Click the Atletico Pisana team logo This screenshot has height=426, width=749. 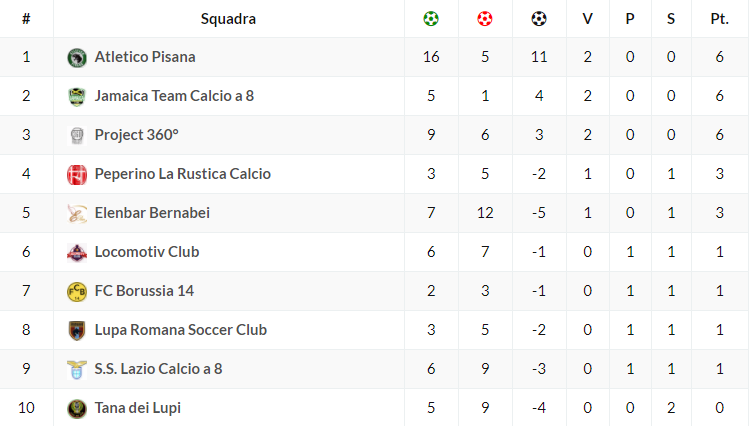click(77, 57)
